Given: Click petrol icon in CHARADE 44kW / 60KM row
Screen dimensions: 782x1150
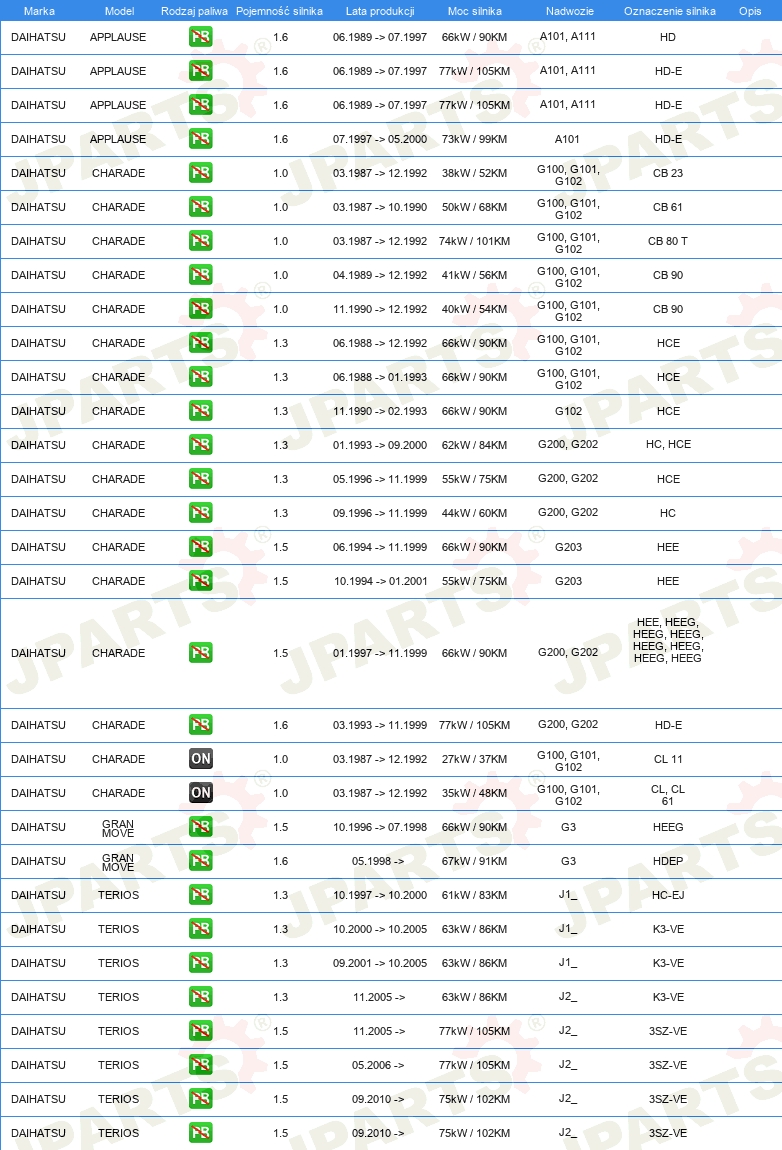Looking at the screenshot, I should coord(200,513).
